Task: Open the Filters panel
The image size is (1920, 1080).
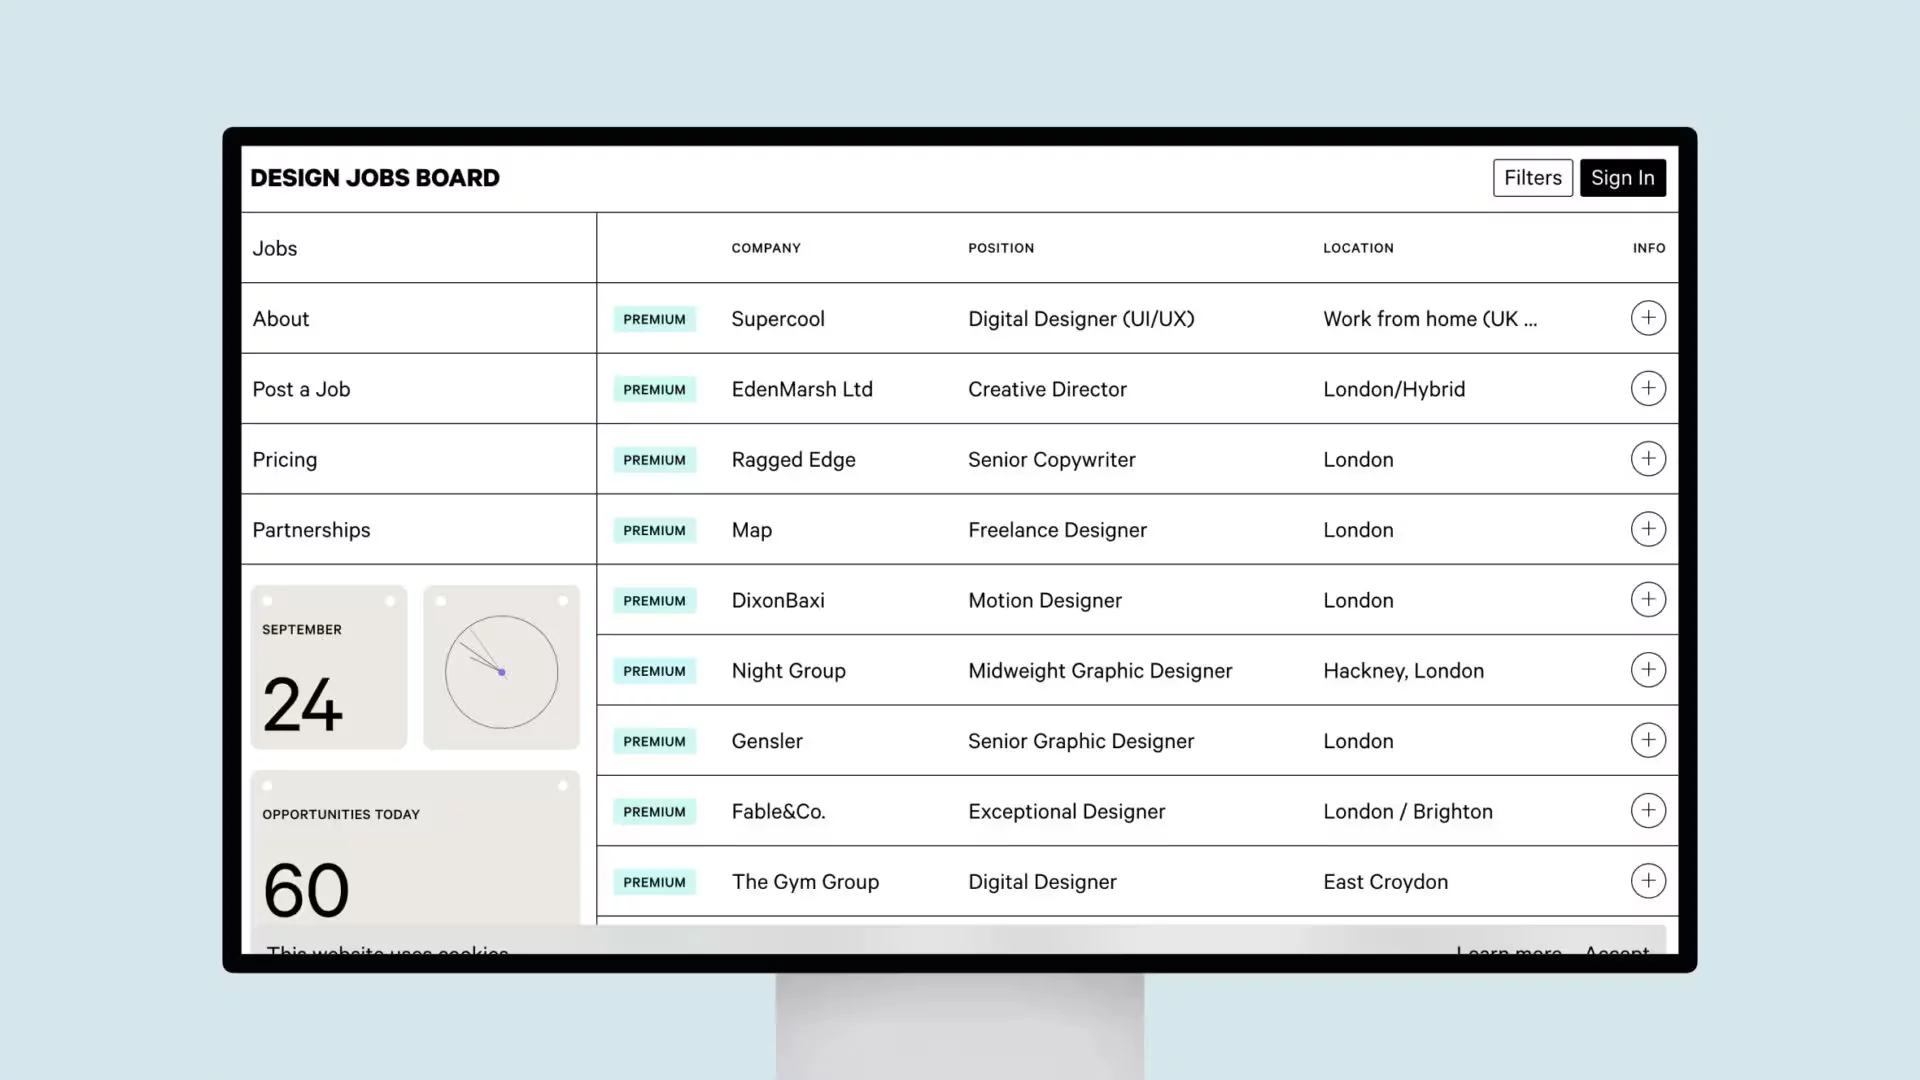Action: pyautogui.click(x=1532, y=177)
